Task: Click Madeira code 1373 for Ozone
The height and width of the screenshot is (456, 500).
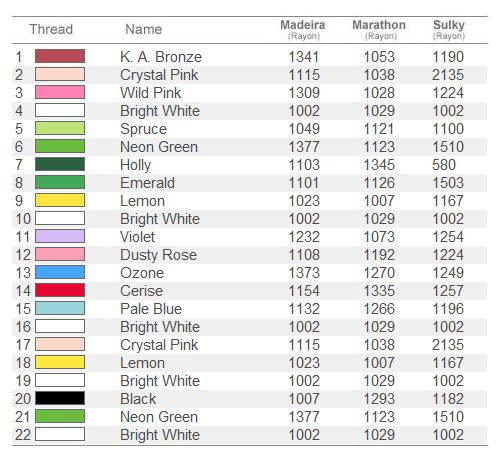Action: tap(304, 273)
